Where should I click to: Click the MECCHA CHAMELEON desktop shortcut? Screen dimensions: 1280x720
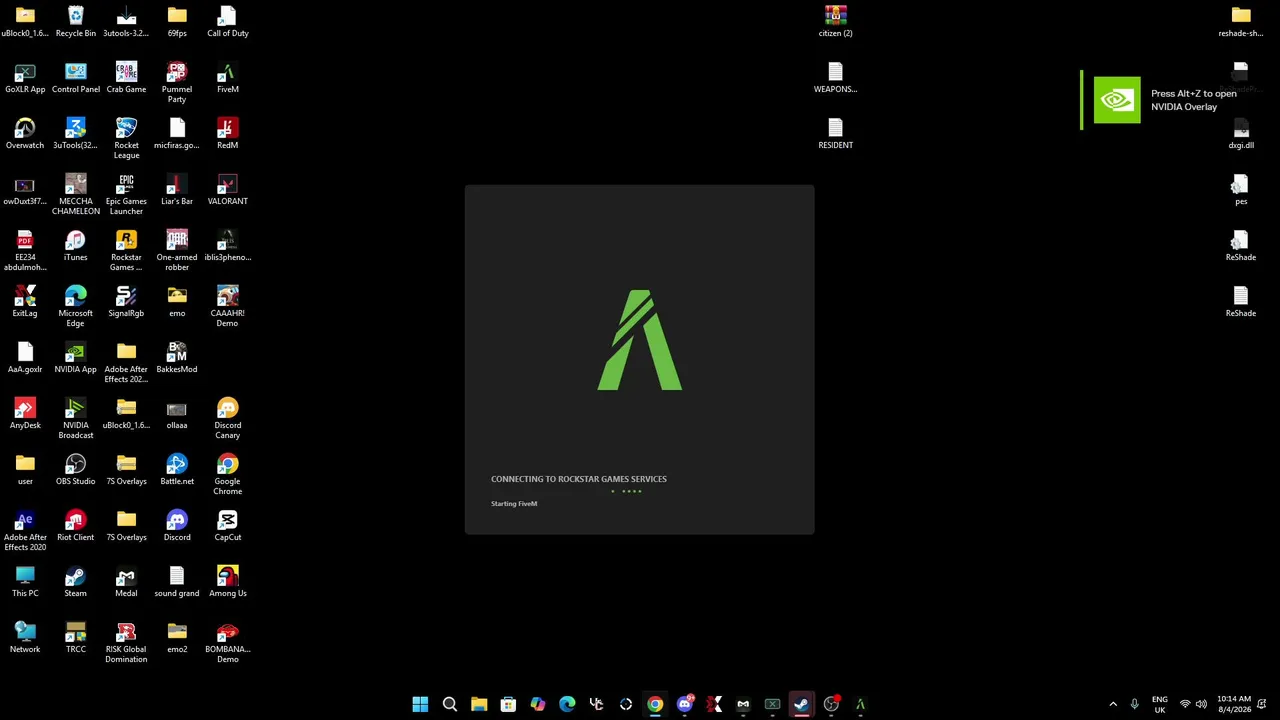[76, 194]
